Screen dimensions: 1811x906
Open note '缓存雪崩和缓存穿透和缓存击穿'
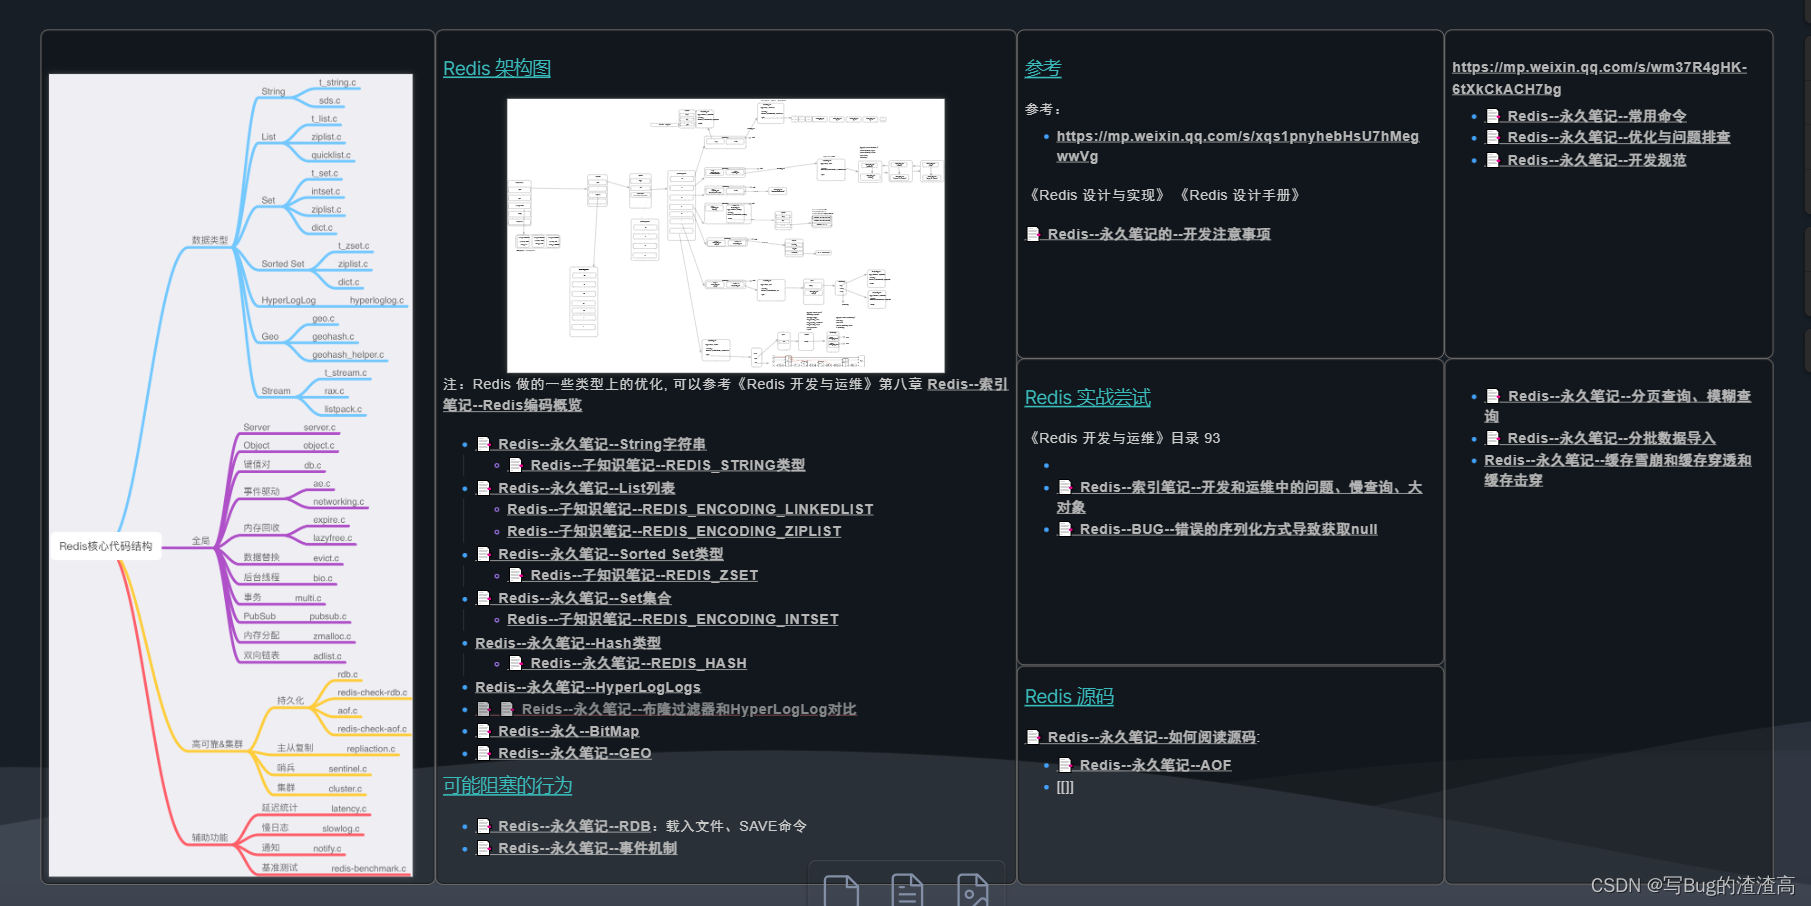1618,470
